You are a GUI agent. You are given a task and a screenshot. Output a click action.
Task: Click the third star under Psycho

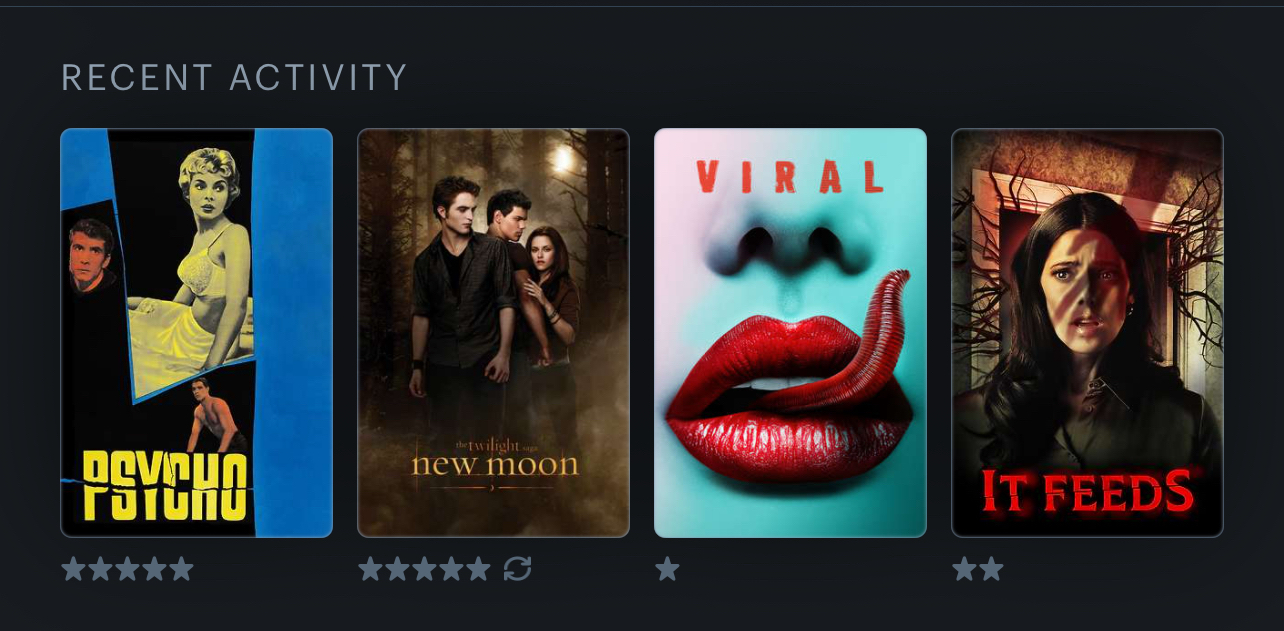tap(127, 569)
